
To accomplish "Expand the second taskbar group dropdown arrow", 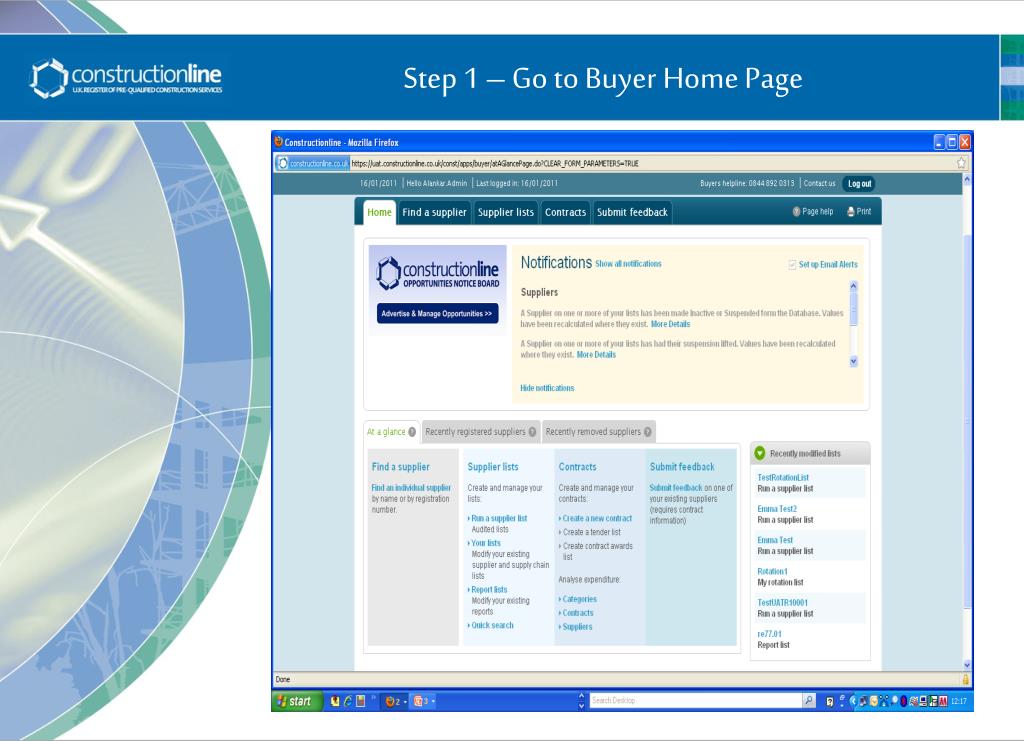I will tap(433, 702).
